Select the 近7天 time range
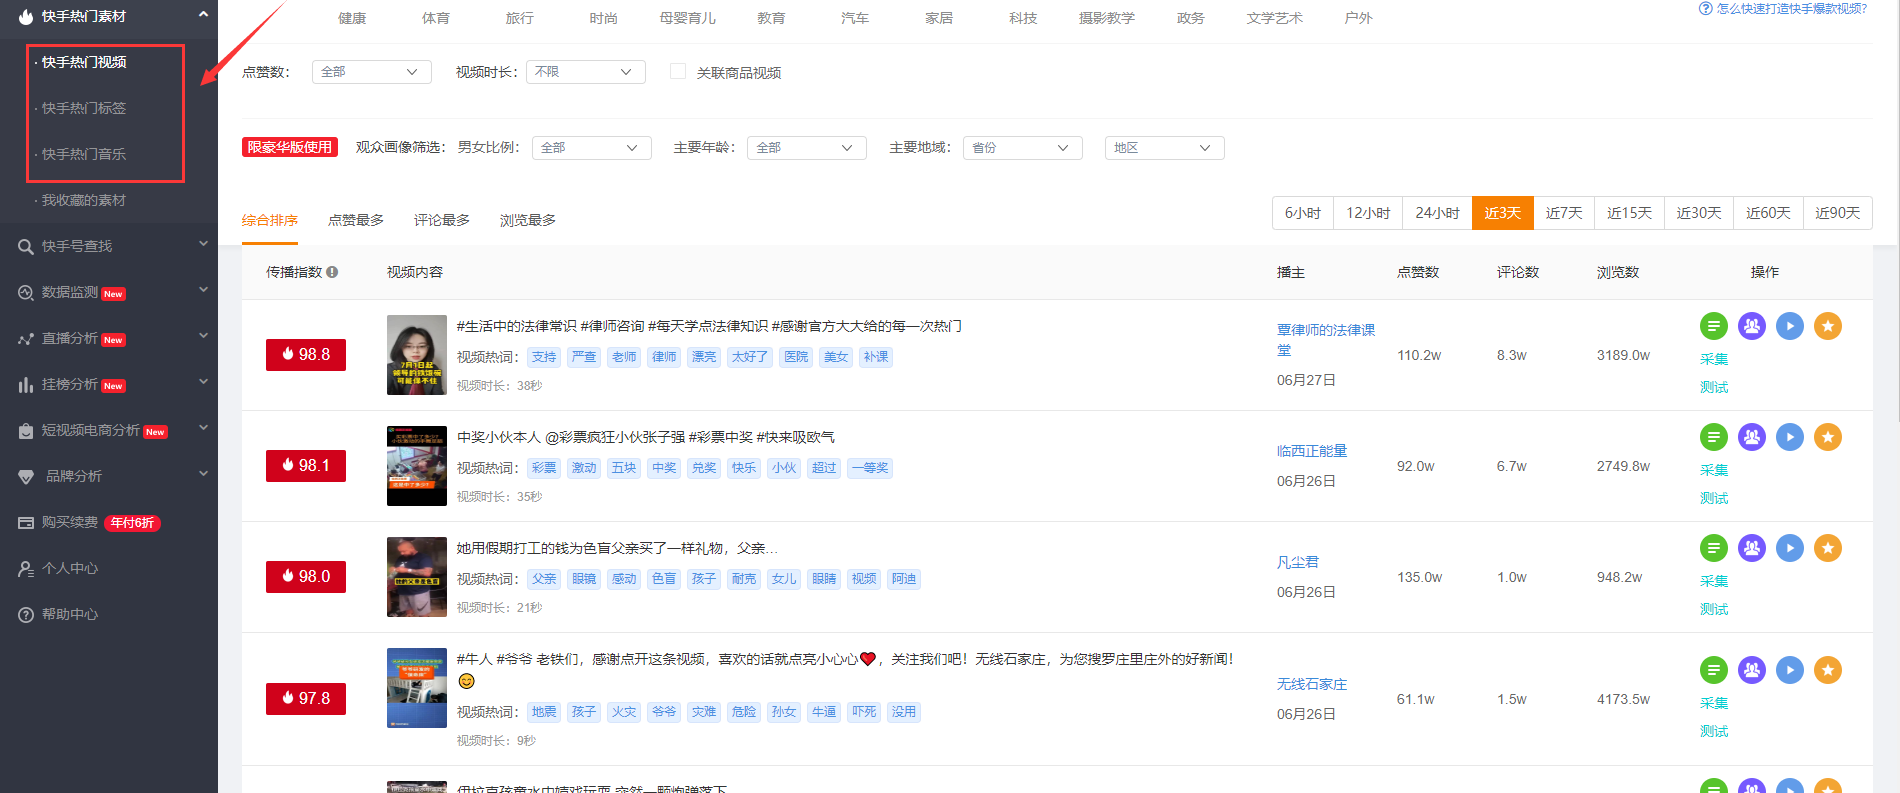The image size is (1900, 793). pyautogui.click(x=1564, y=213)
